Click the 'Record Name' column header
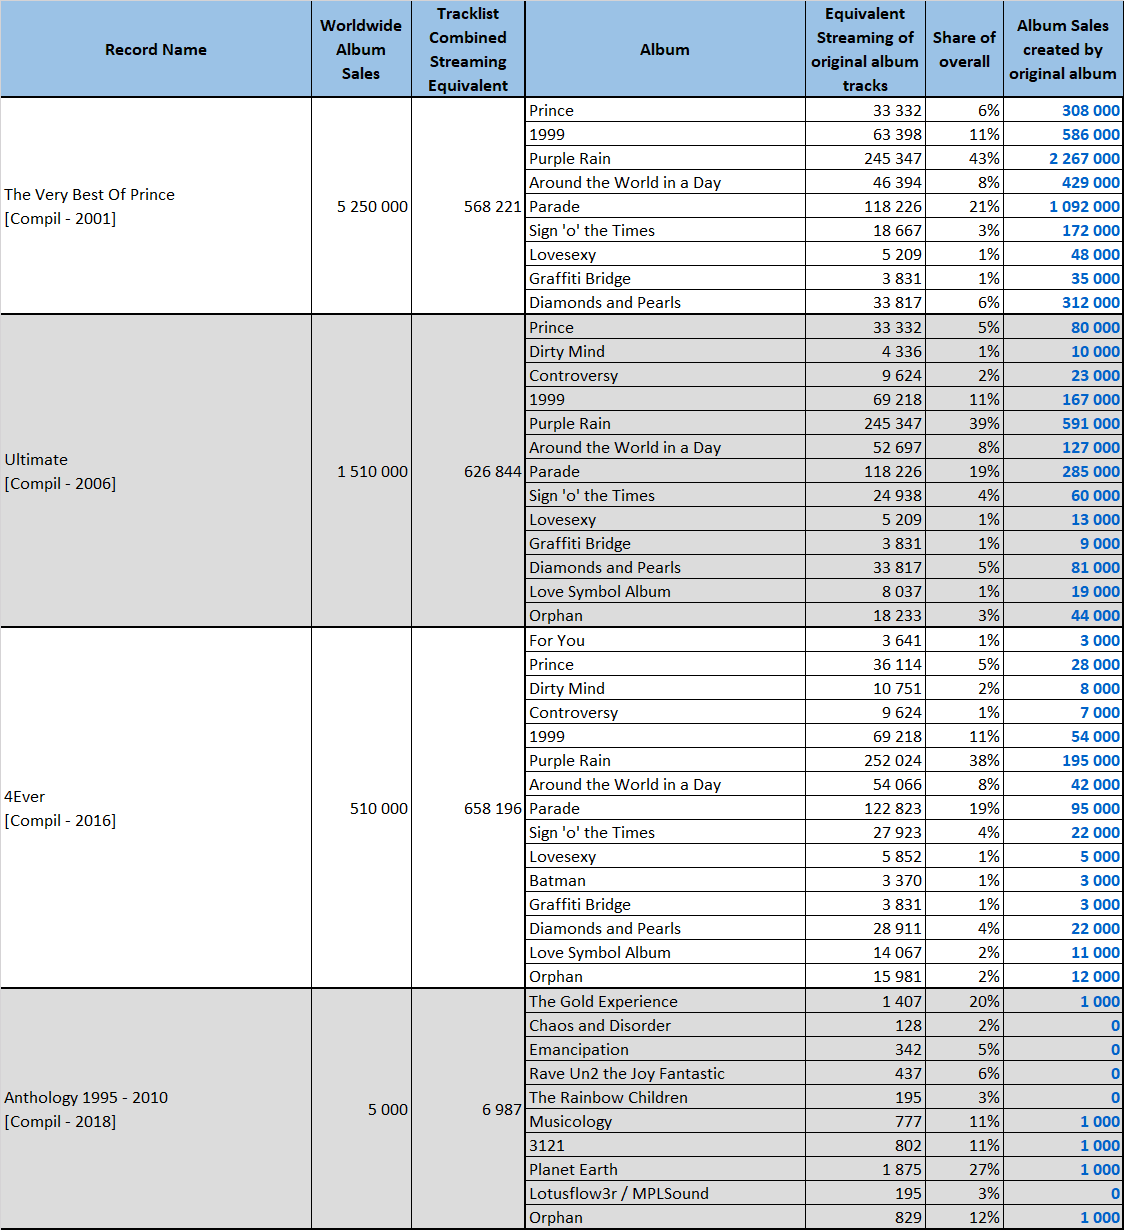The width and height of the screenshot is (1124, 1230). 156,49
